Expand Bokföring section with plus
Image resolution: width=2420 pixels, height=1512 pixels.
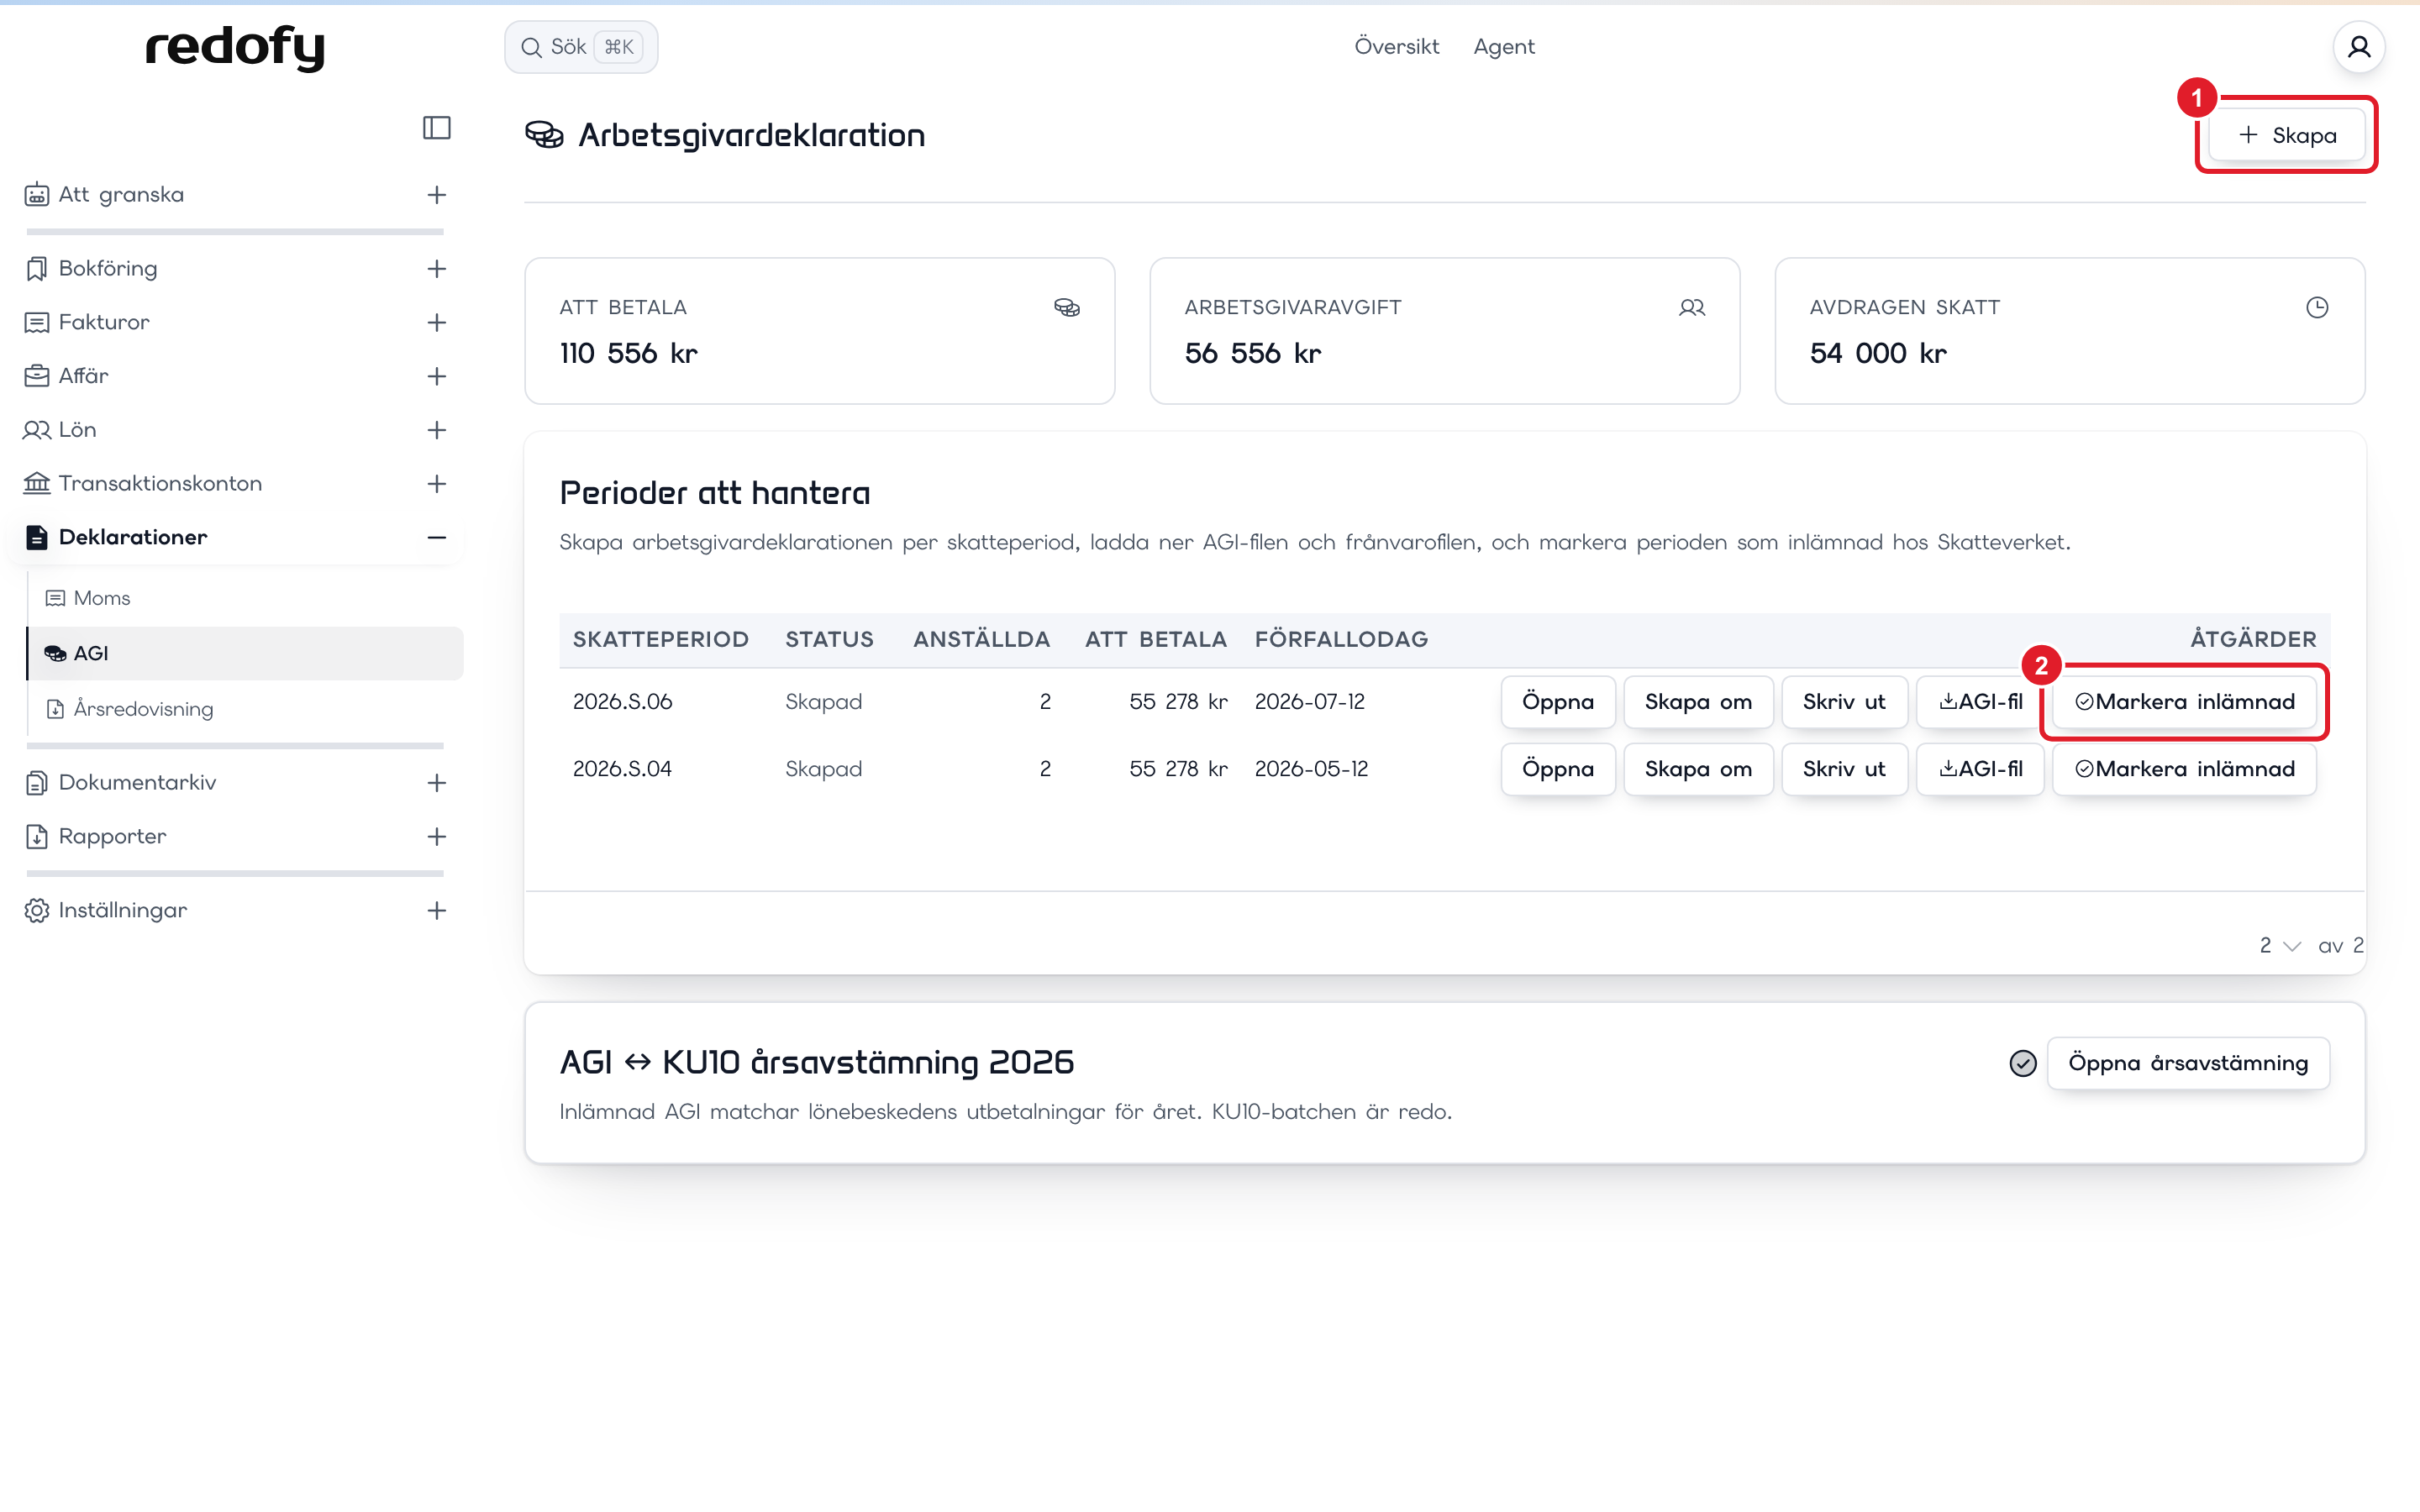tap(437, 269)
